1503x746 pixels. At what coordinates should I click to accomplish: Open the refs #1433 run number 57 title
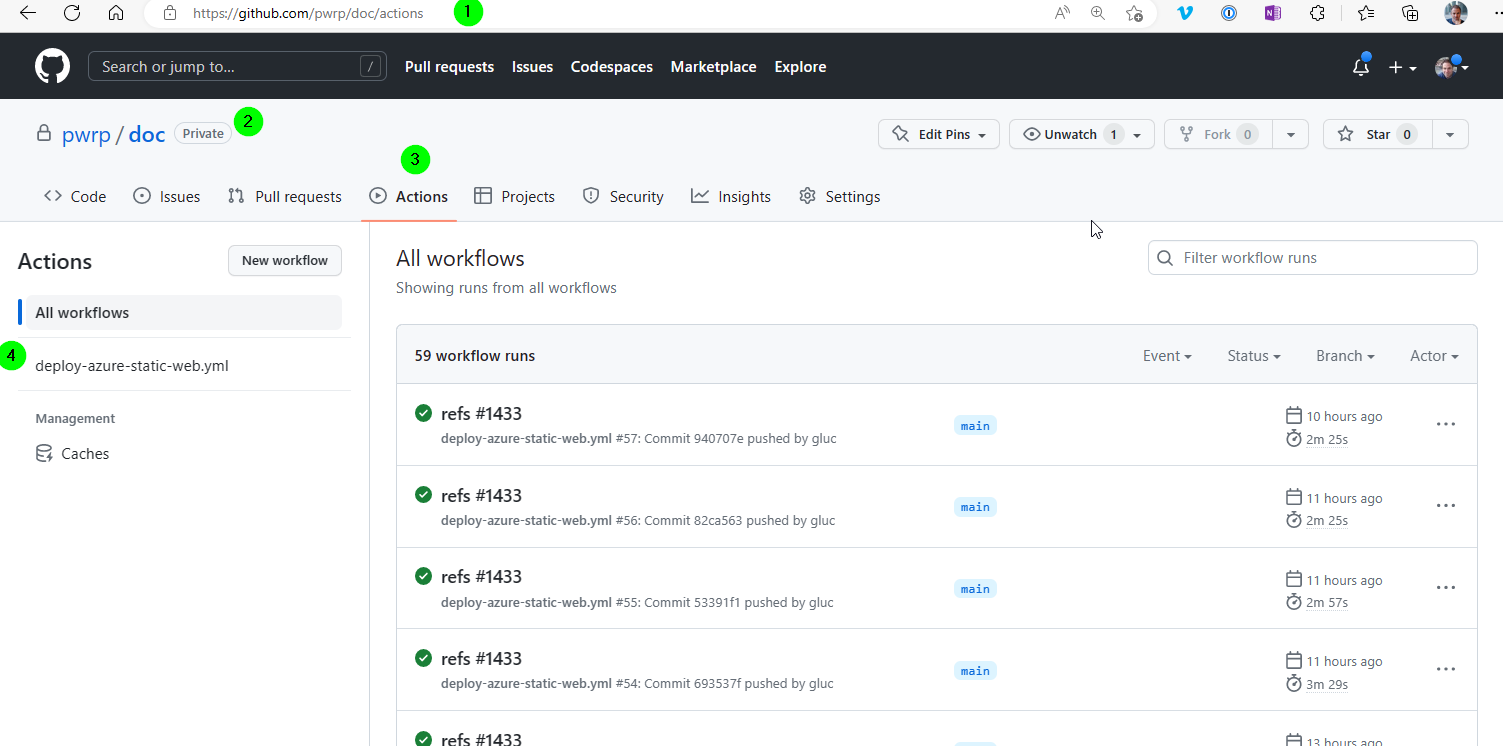point(481,413)
